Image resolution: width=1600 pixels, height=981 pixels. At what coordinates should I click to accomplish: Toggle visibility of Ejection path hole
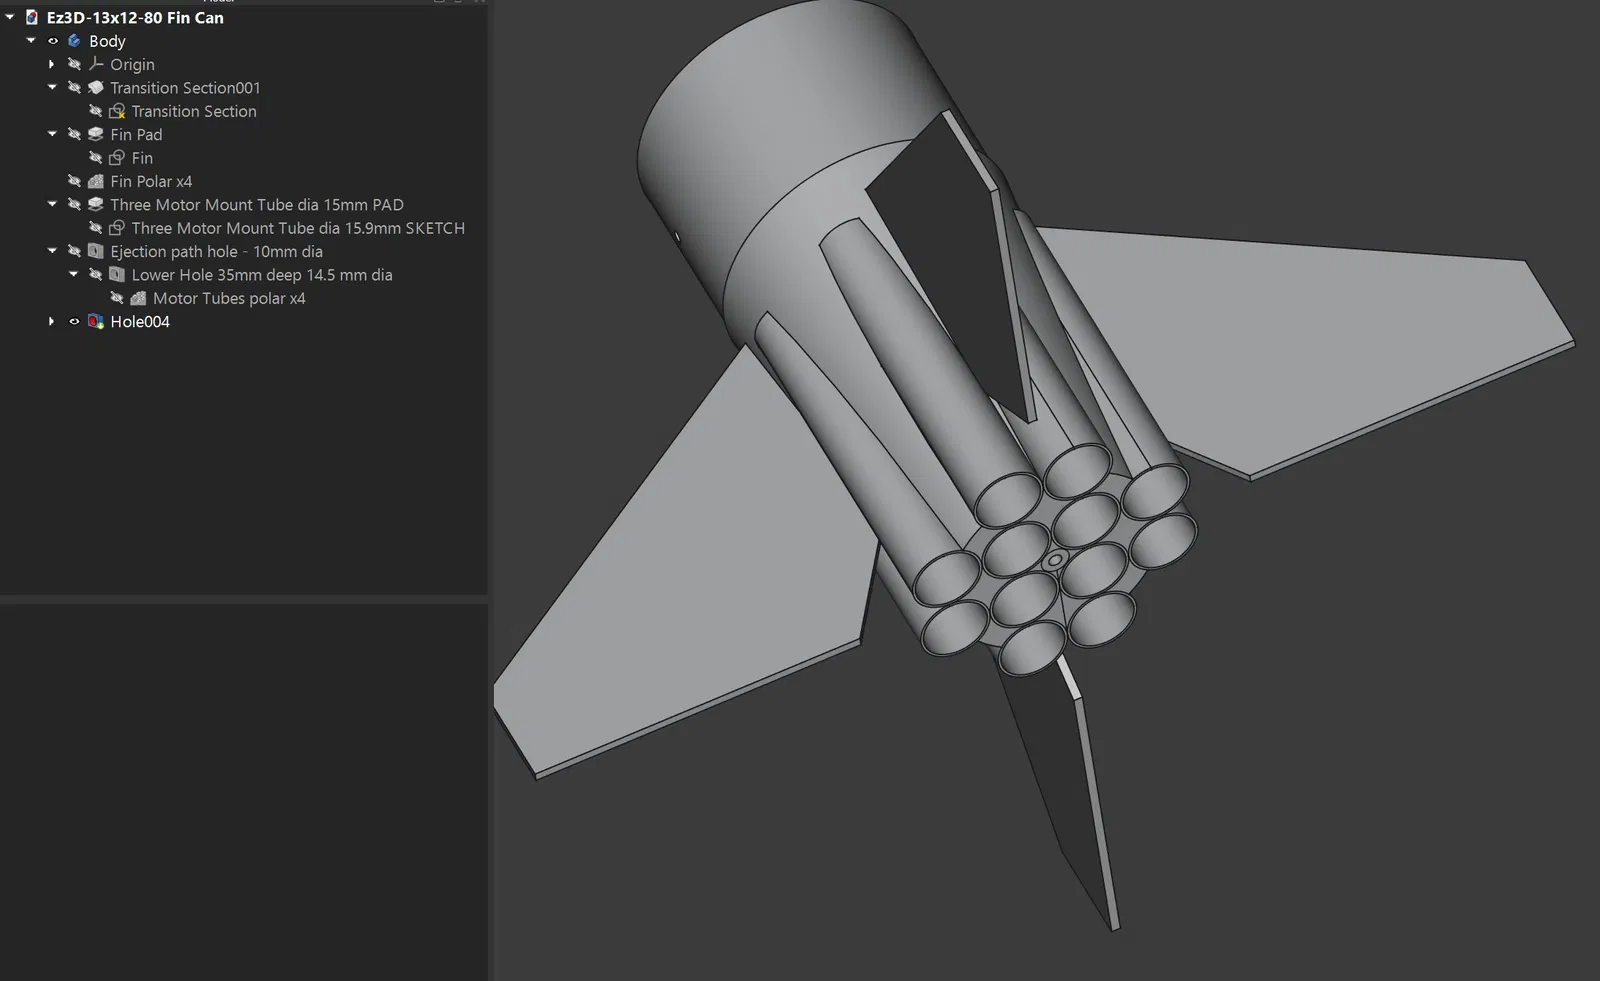pos(74,251)
